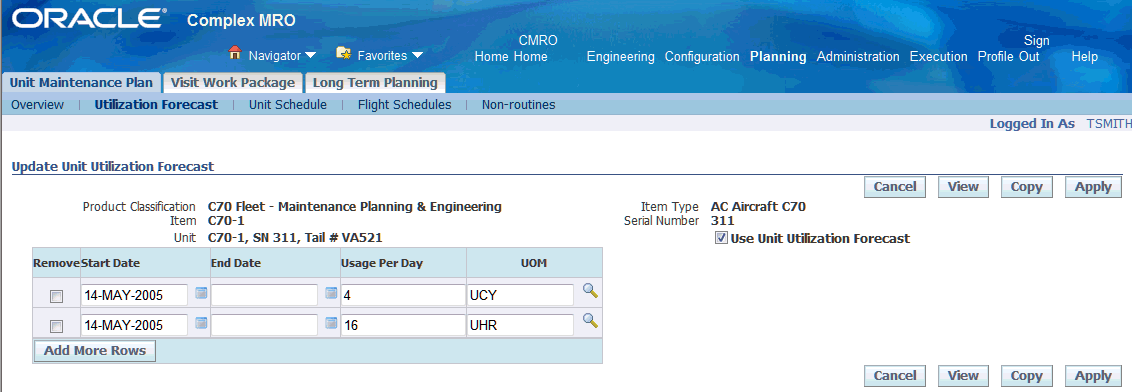Check Remove box for the UHR row

56,326
